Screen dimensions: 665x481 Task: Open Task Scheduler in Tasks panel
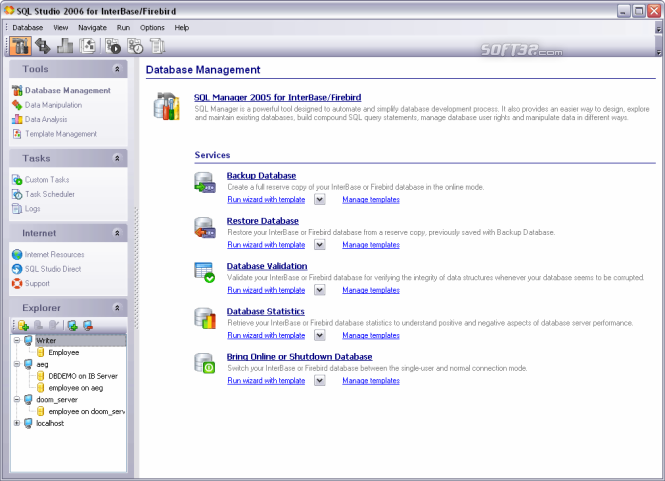[50, 194]
